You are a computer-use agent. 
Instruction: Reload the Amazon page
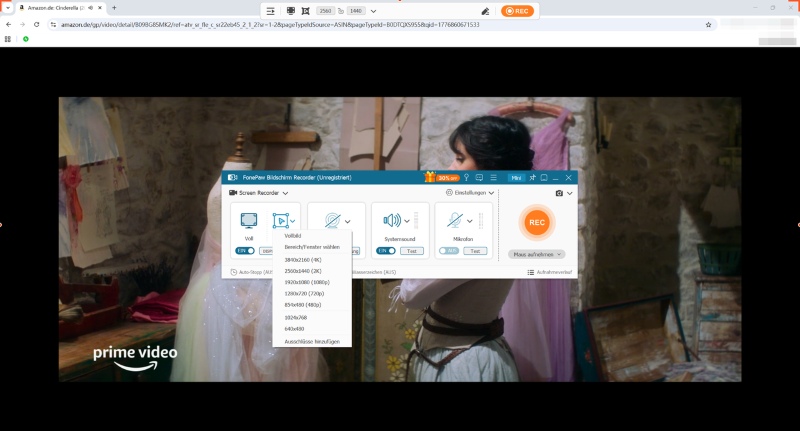(x=36, y=24)
